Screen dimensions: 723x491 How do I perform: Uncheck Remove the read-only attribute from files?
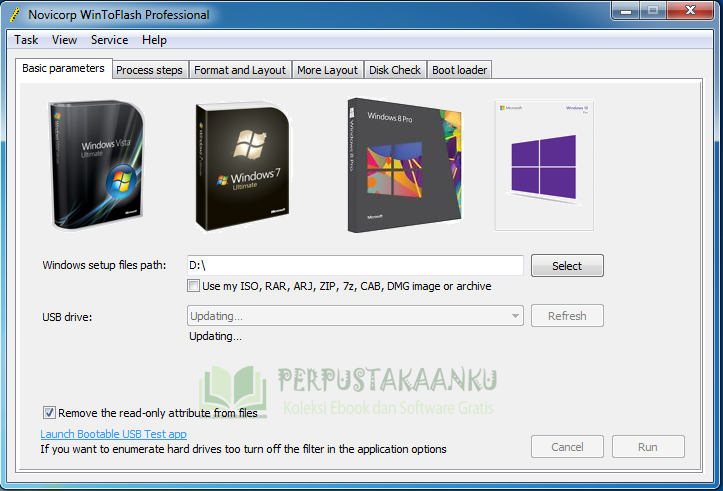(x=49, y=413)
